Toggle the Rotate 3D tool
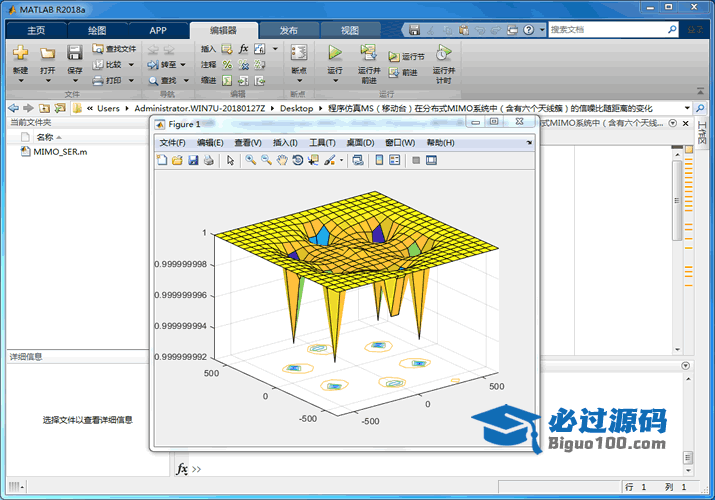 298,160
